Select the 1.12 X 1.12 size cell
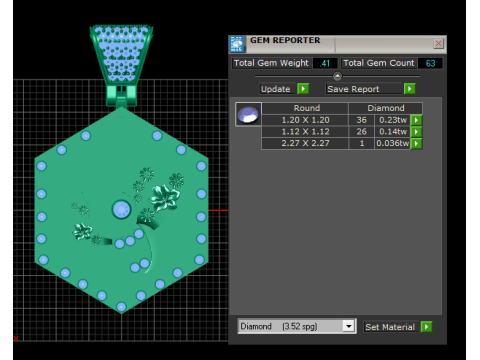This screenshot has width=480, height=360. click(x=305, y=132)
